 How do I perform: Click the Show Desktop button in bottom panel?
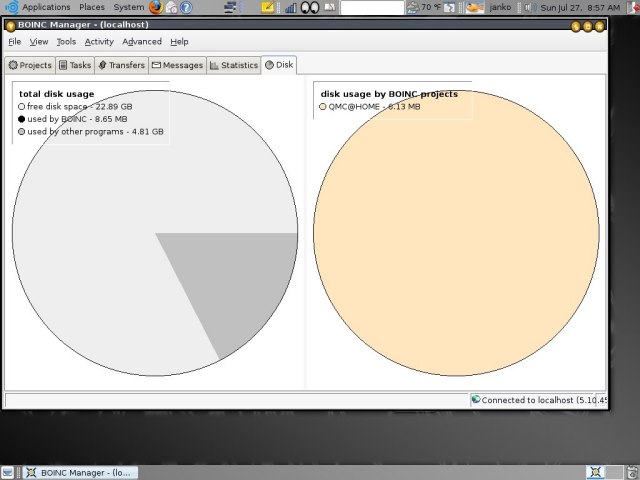[x=7, y=473]
